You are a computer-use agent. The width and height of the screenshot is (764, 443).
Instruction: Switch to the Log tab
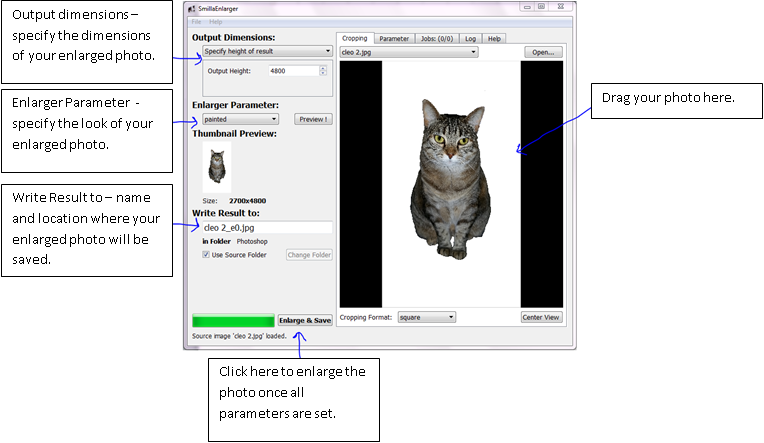pyautogui.click(x=470, y=39)
